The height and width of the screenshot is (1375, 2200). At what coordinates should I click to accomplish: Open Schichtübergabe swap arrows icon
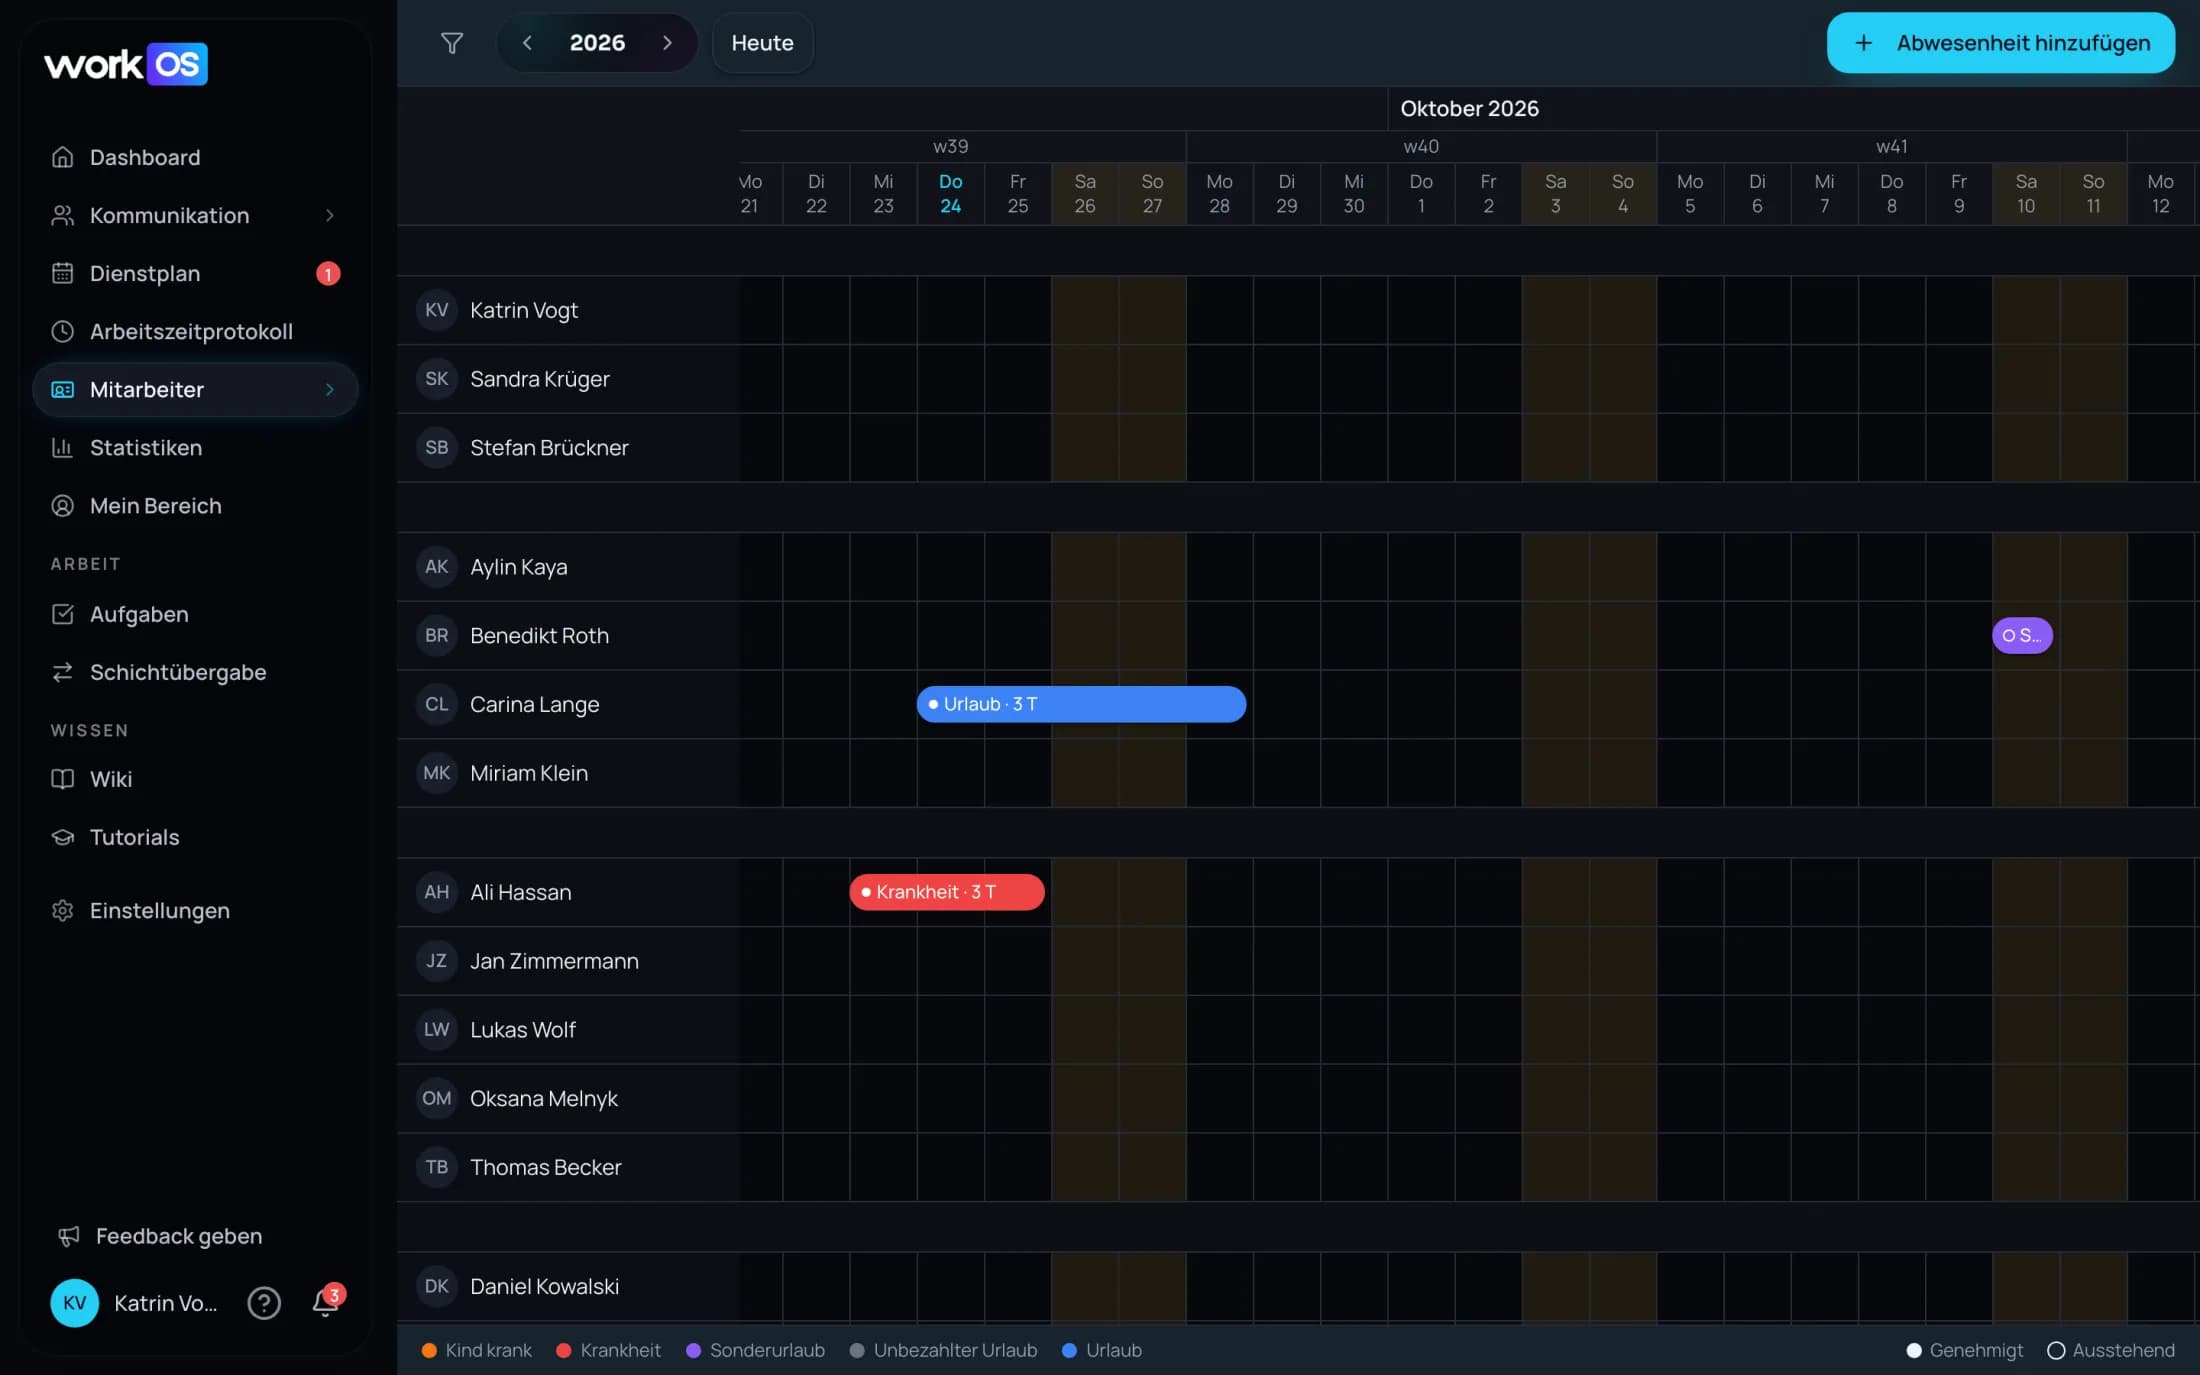click(x=63, y=672)
